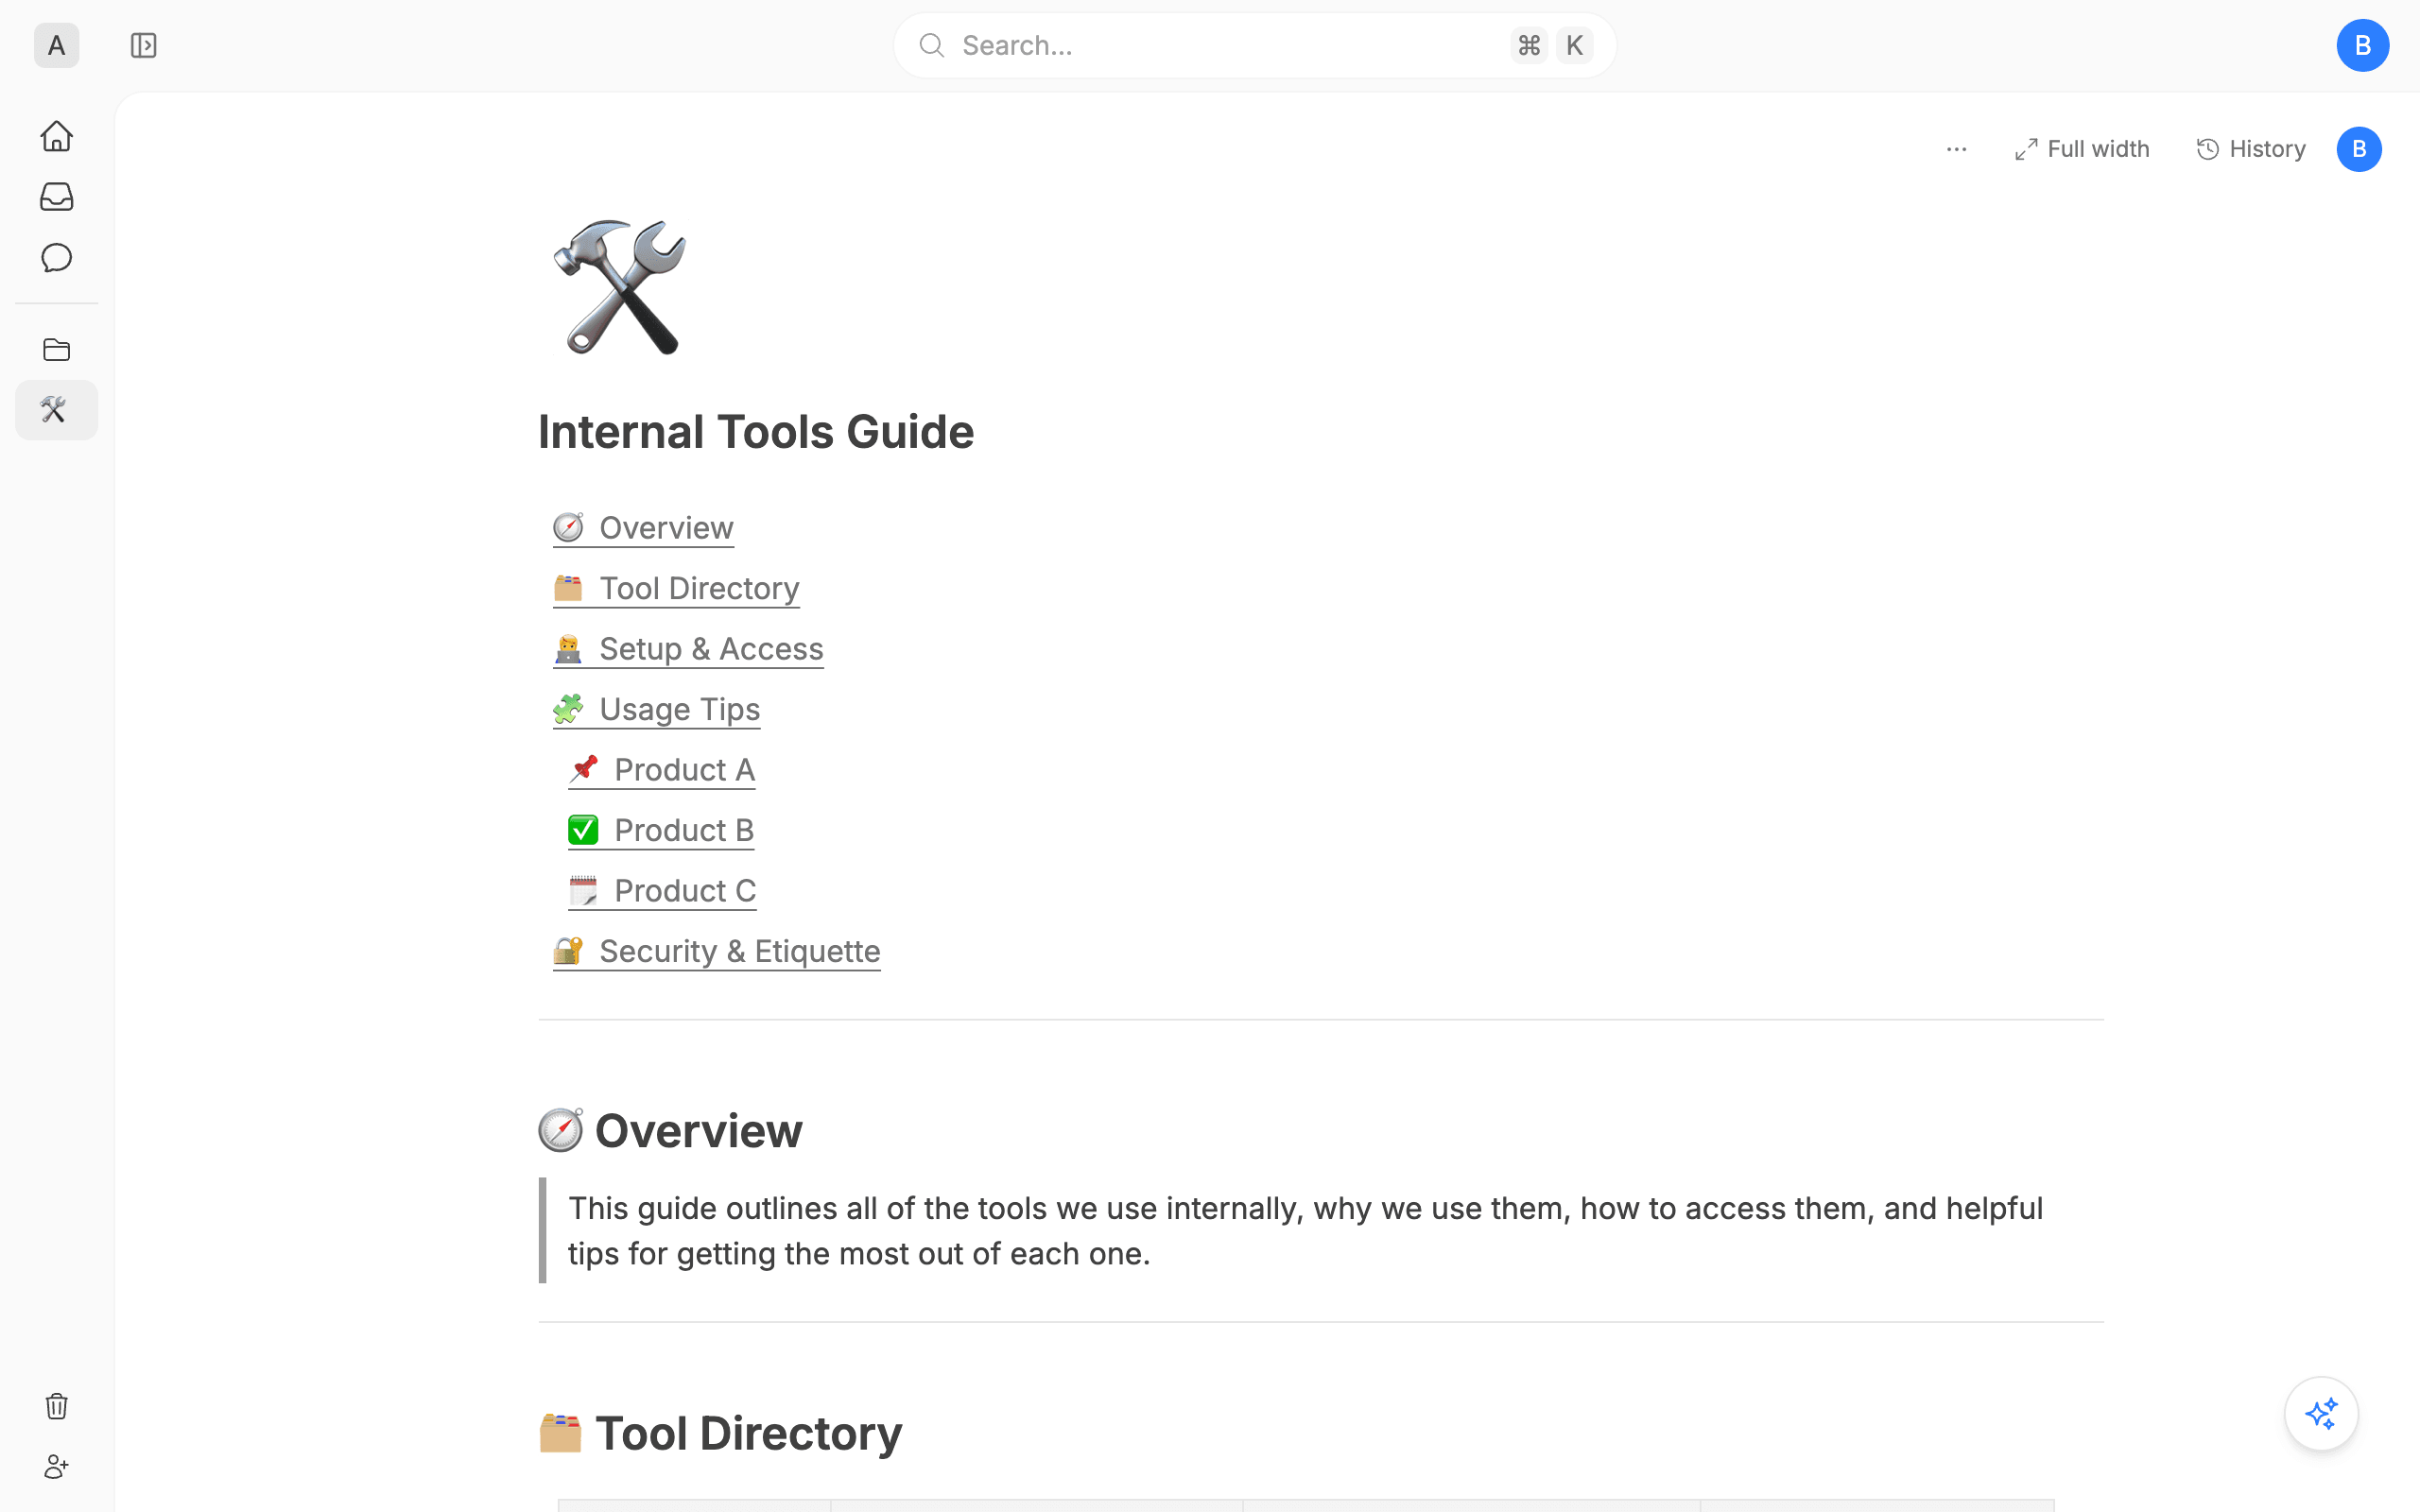
Task: Toggle Full width page layout
Action: pyautogui.click(x=2081, y=149)
